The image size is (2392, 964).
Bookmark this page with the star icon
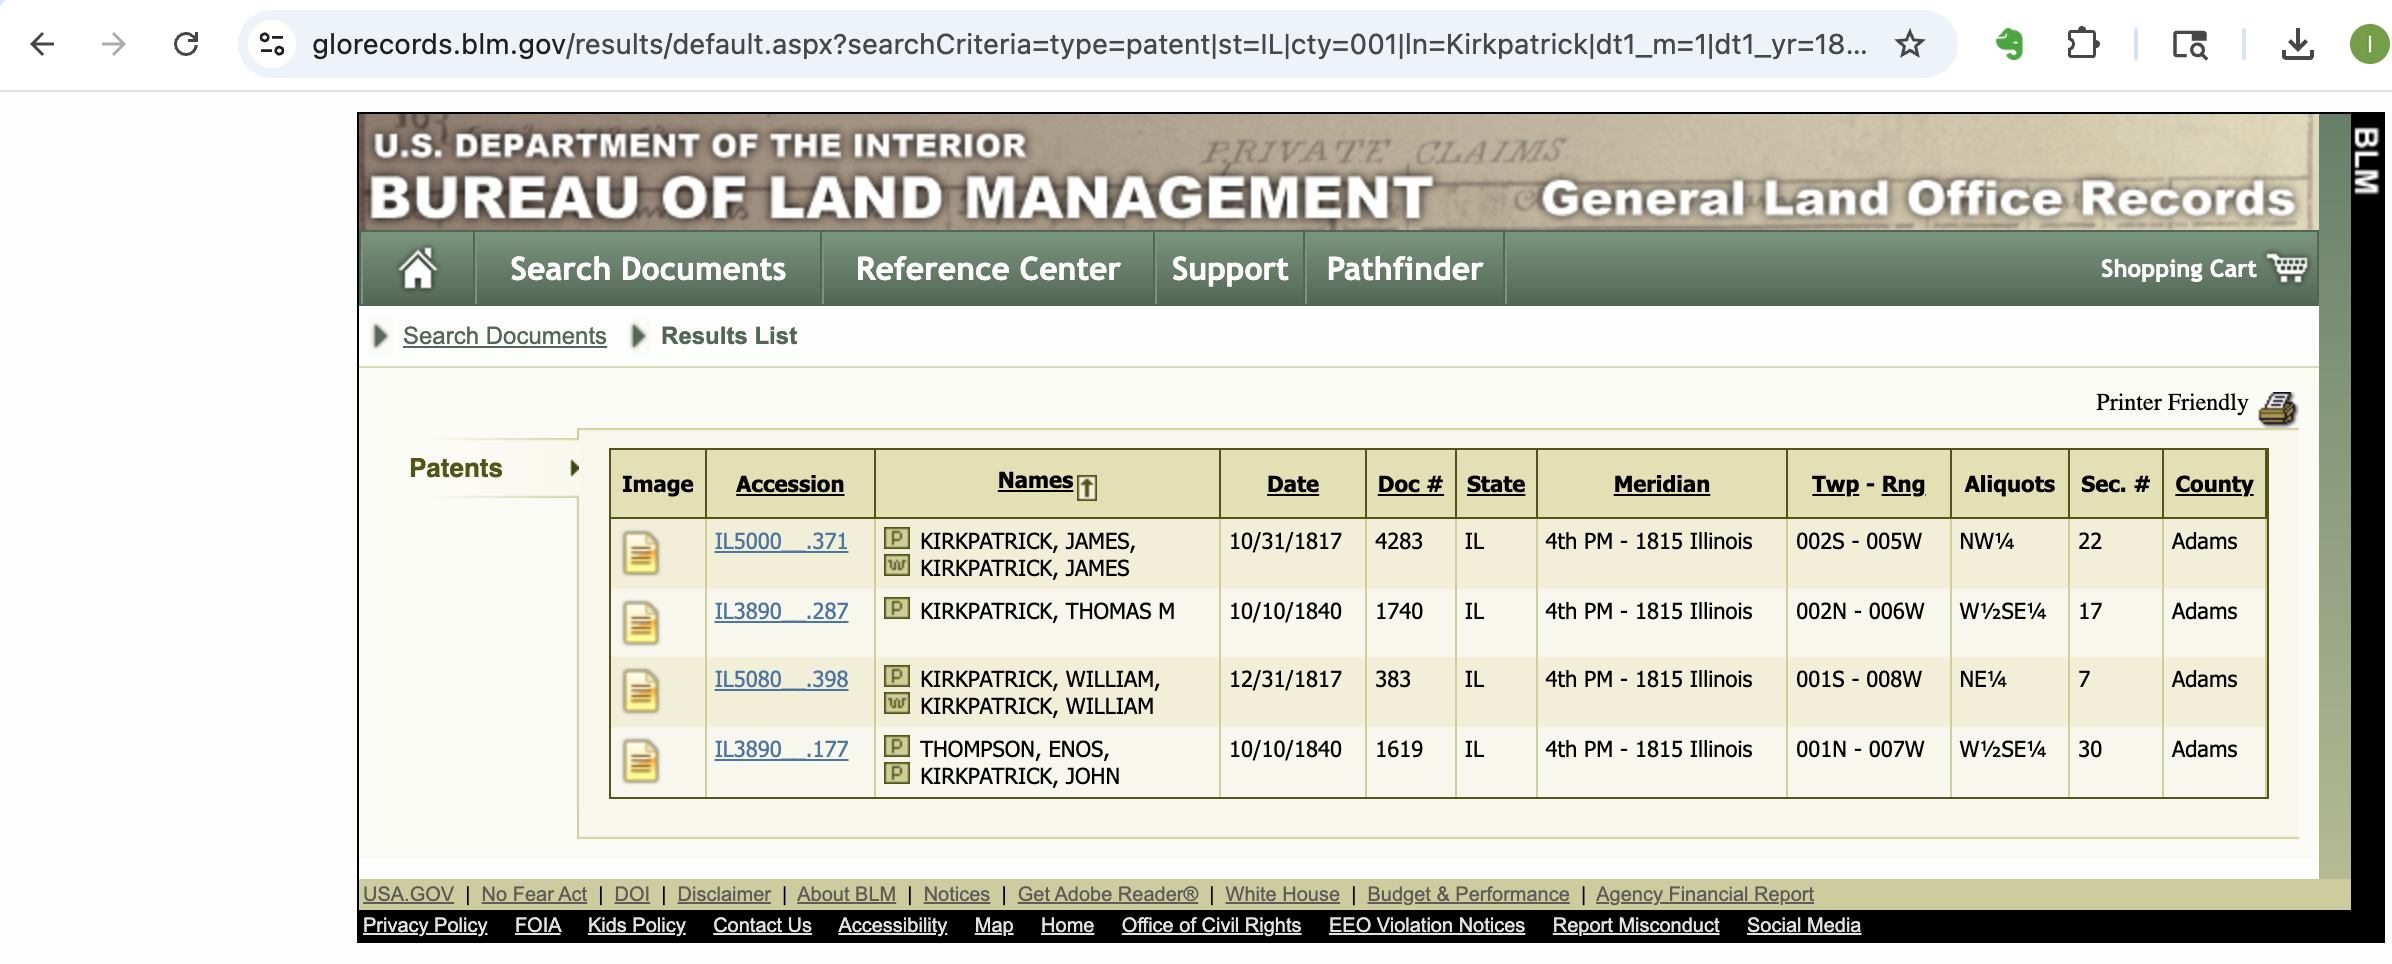pos(1909,44)
